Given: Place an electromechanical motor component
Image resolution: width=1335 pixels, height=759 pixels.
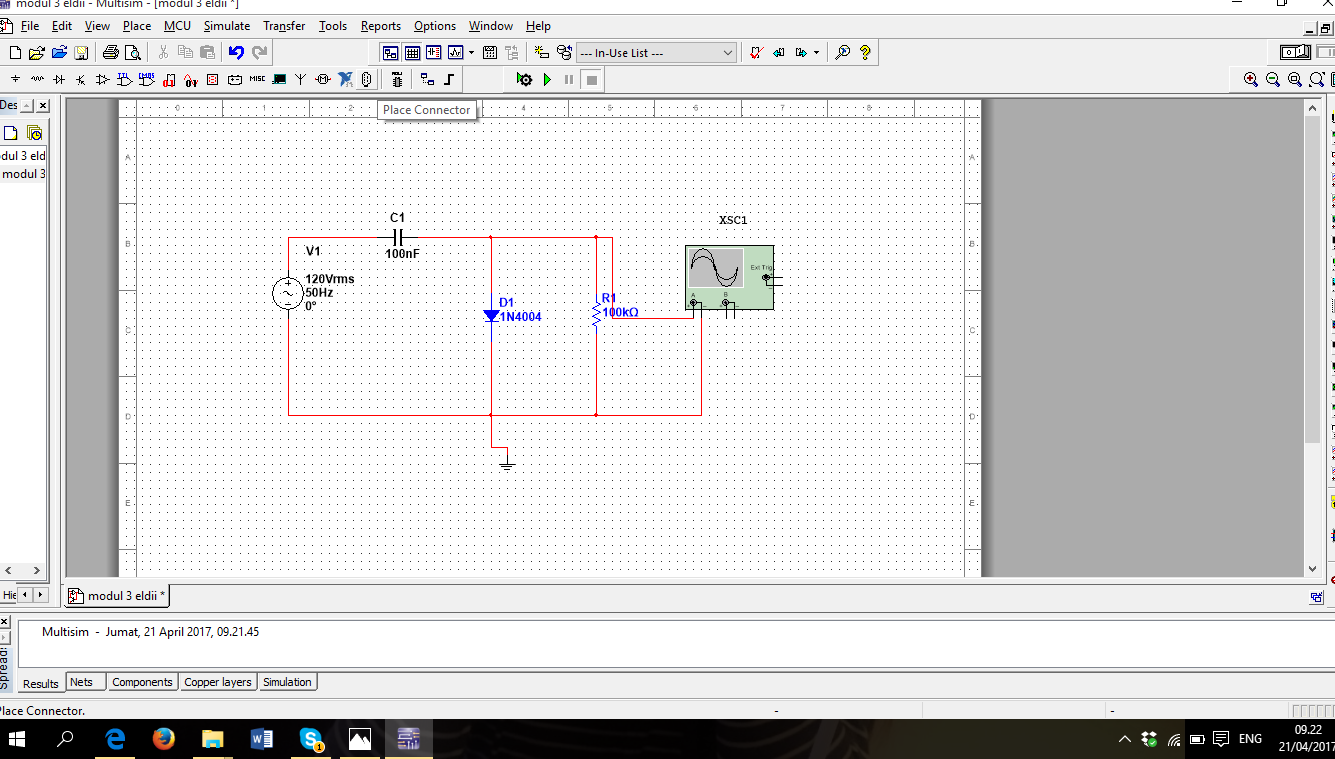Looking at the screenshot, I should pyautogui.click(x=323, y=79).
